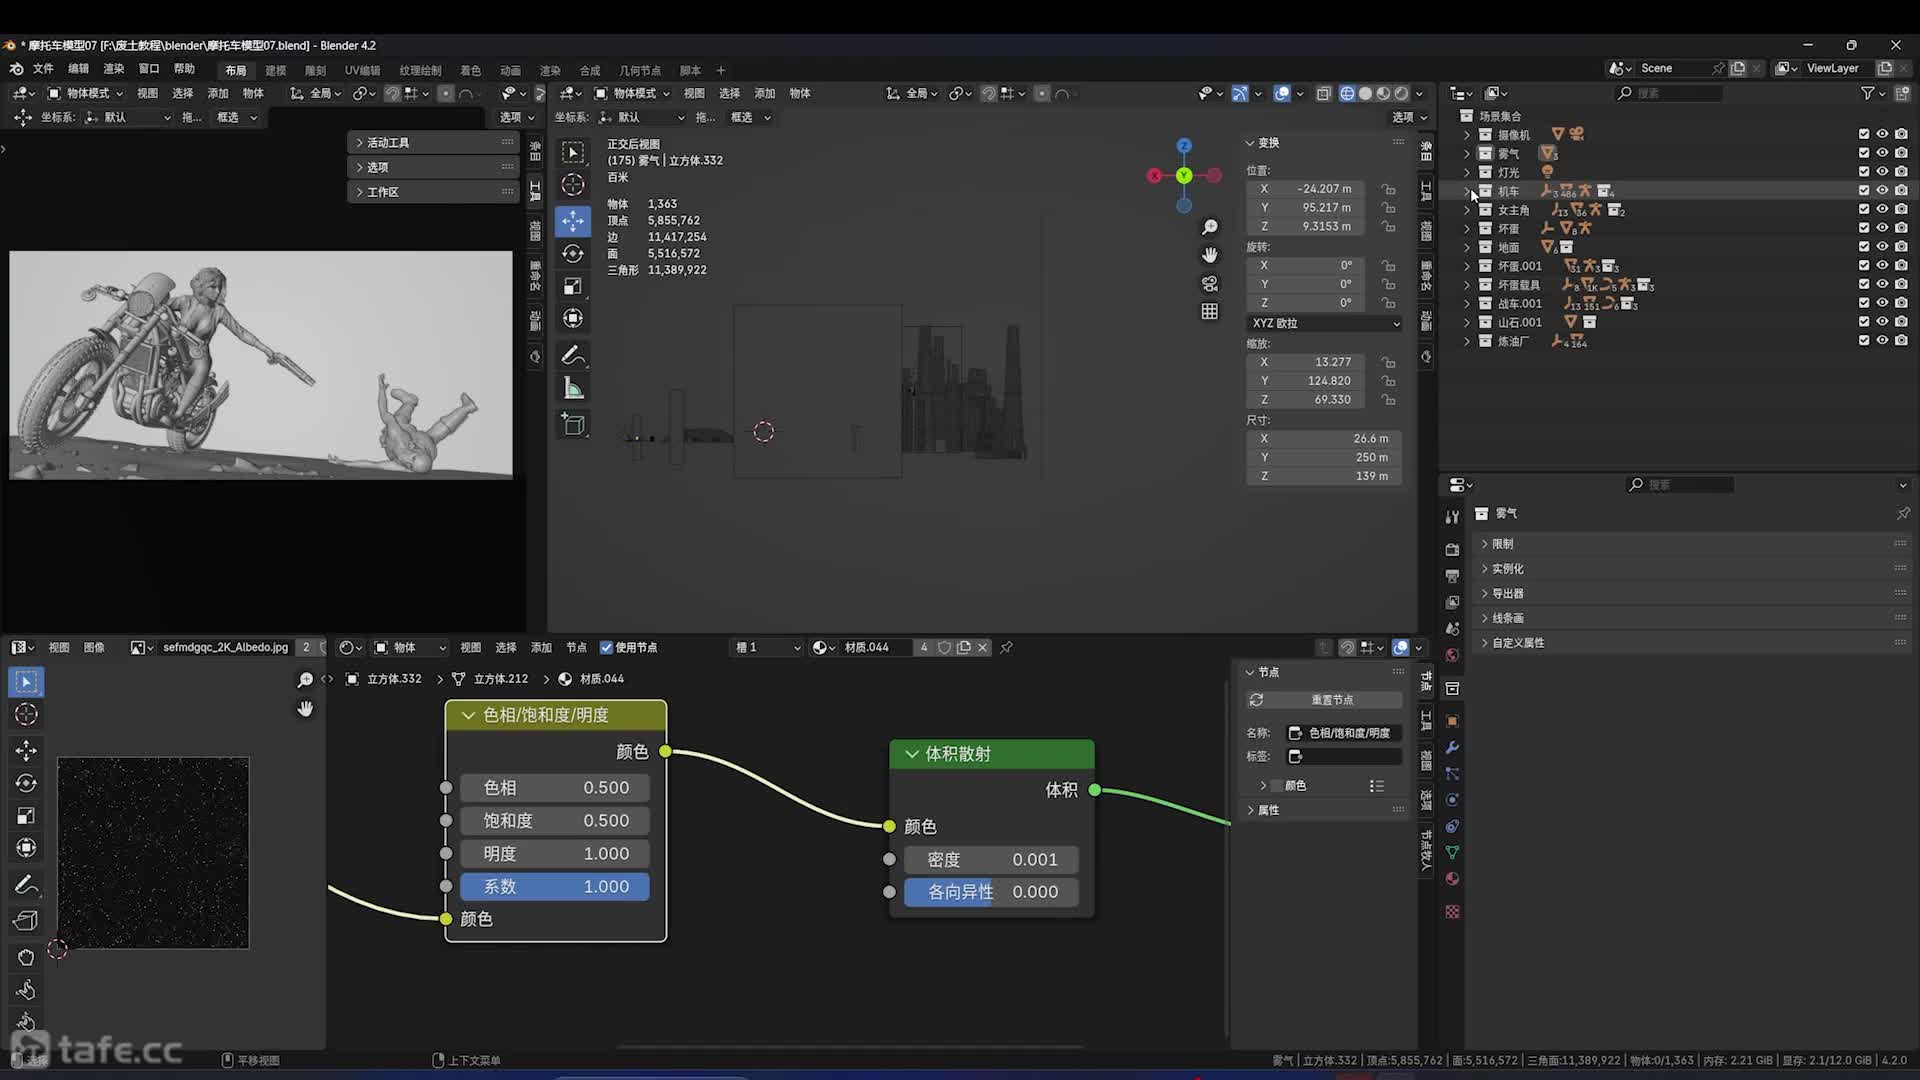Image resolution: width=1920 pixels, height=1080 pixels.
Task: Open the 节点 menu in node editor
Action: tap(576, 648)
